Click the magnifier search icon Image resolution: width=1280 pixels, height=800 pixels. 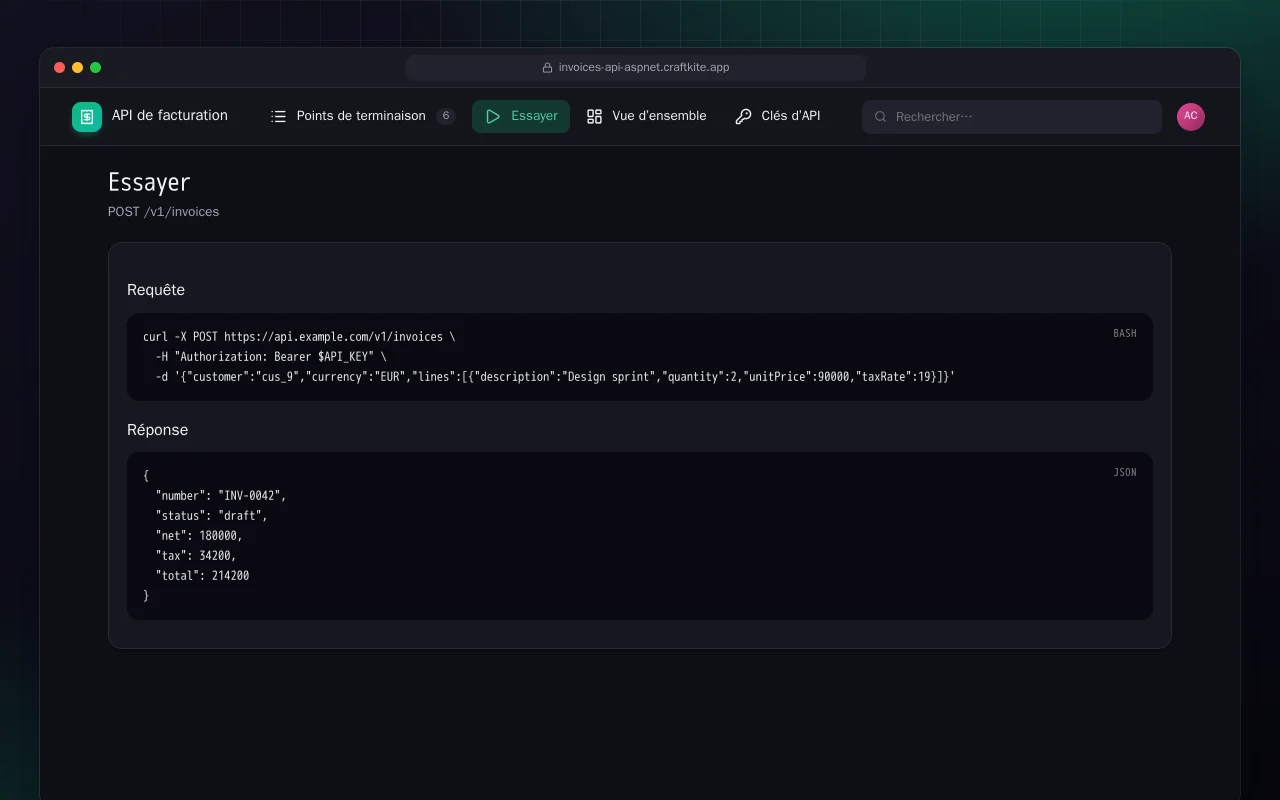[x=881, y=117]
